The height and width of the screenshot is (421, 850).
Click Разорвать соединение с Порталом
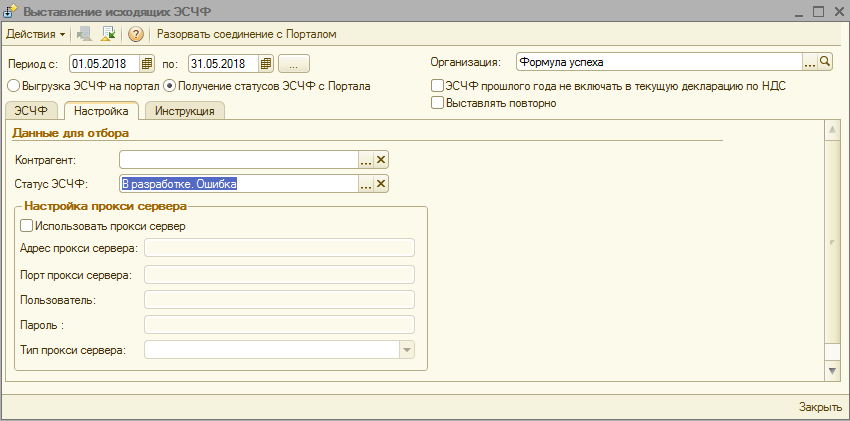247,34
